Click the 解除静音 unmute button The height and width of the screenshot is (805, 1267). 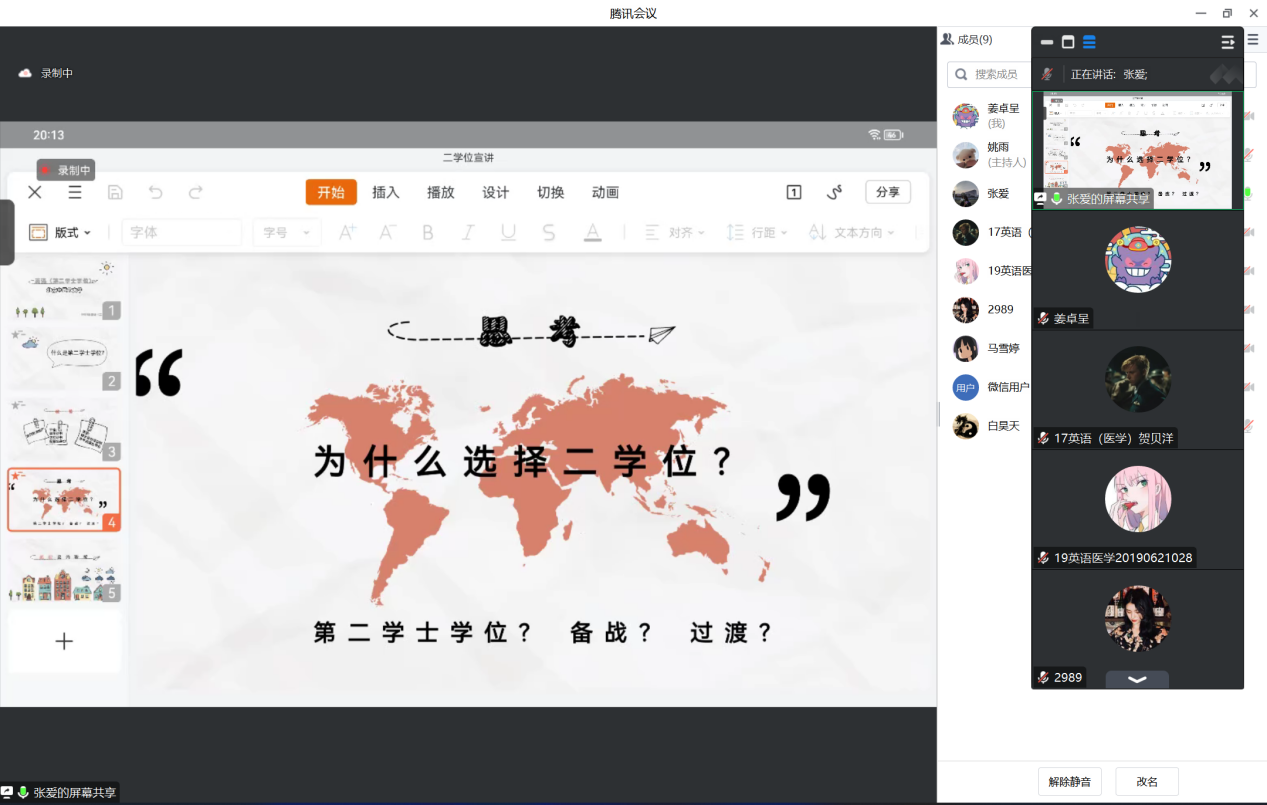1069,781
